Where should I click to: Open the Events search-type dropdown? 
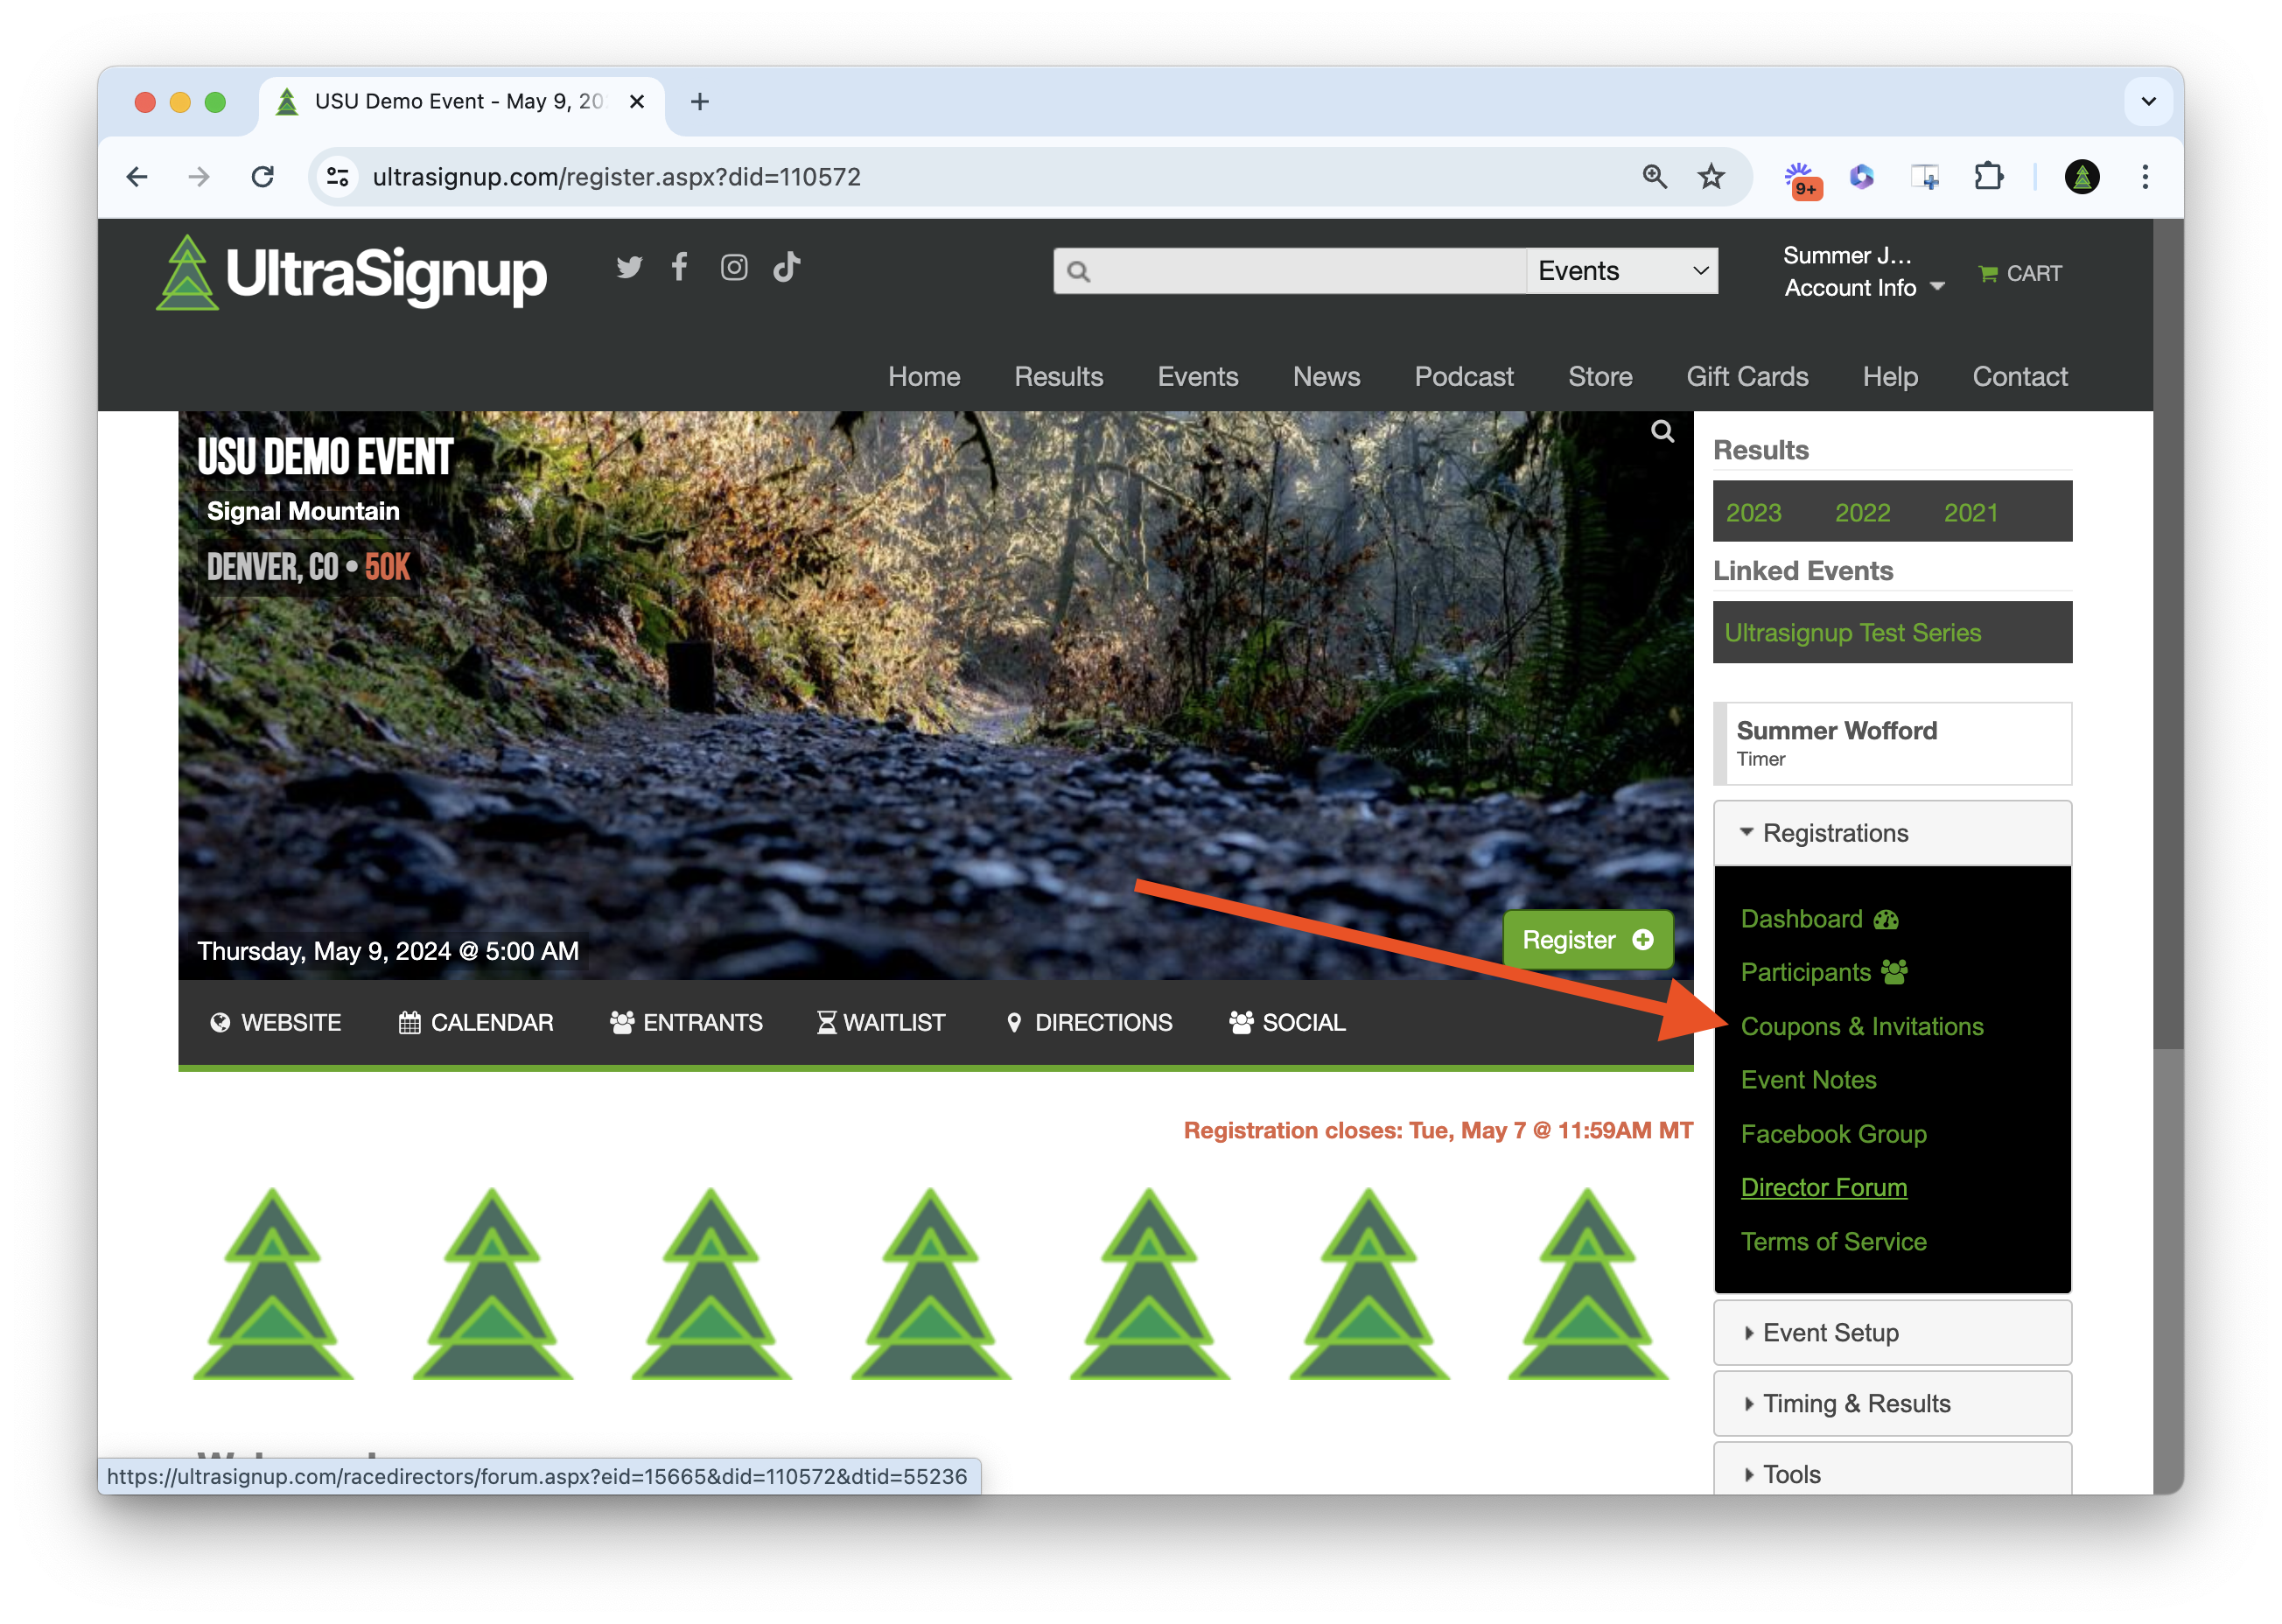click(1621, 271)
